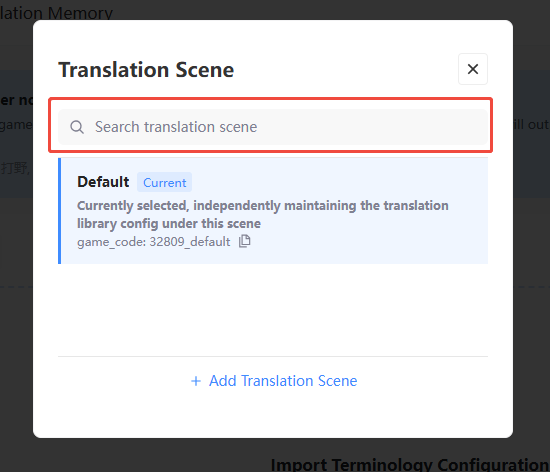Image resolution: width=550 pixels, height=472 pixels.
Task: Click the magnifier search icon
Action: [77, 127]
